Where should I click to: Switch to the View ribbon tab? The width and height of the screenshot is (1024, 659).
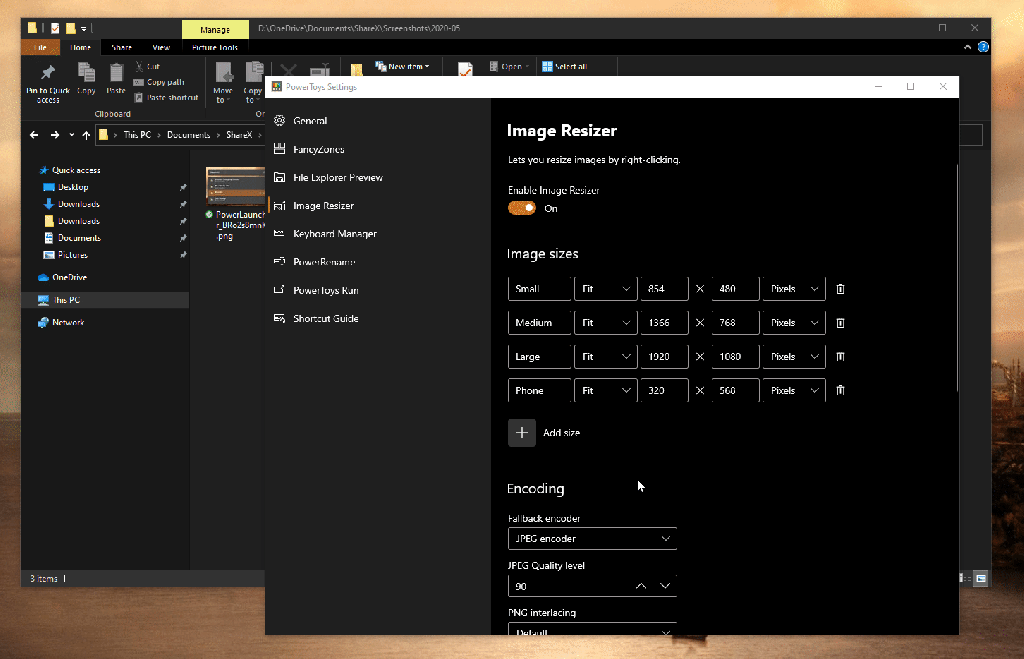[161, 47]
